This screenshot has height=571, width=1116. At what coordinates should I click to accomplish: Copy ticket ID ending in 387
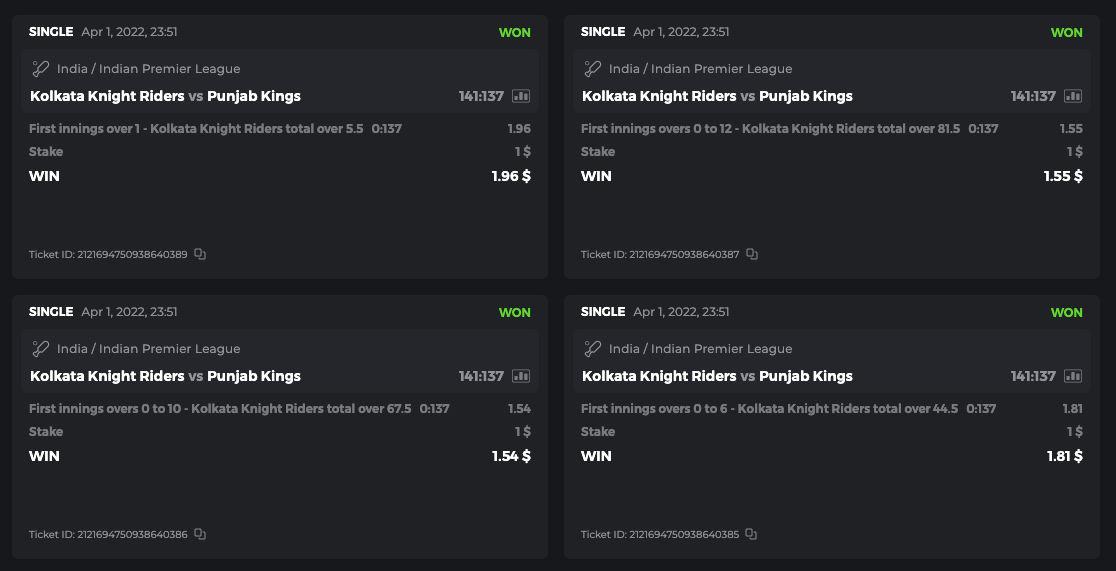752,254
